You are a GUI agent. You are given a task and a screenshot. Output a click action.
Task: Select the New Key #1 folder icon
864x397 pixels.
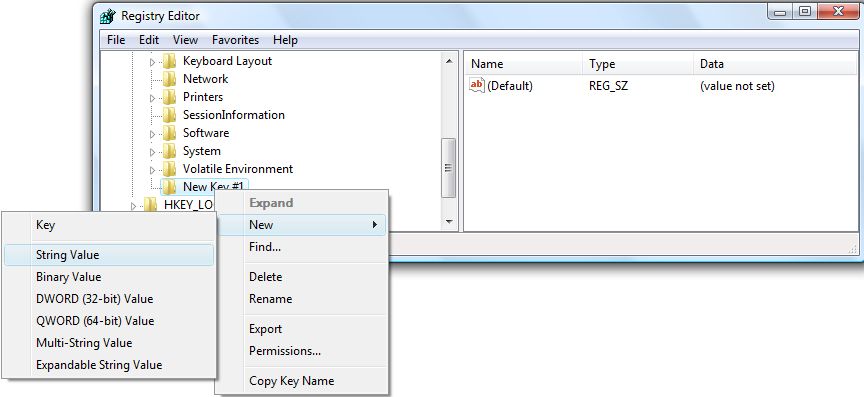[x=169, y=186]
